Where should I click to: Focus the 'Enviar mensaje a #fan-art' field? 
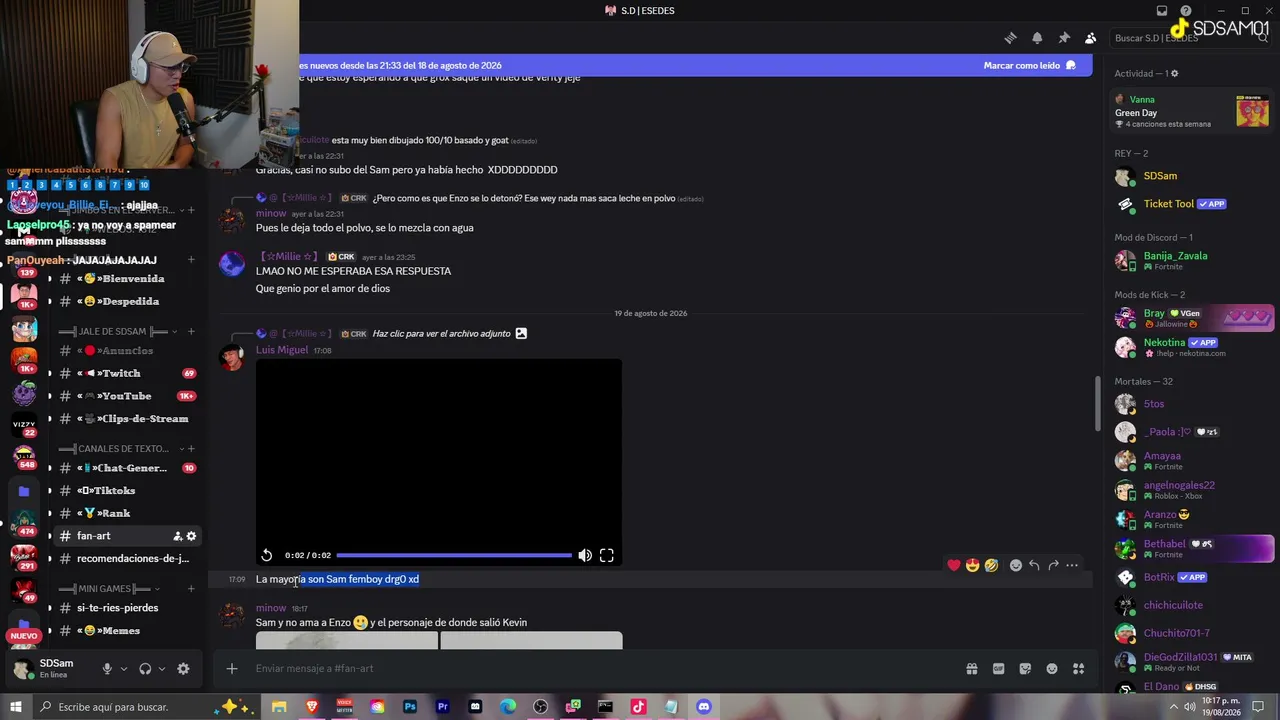tap(600, 668)
